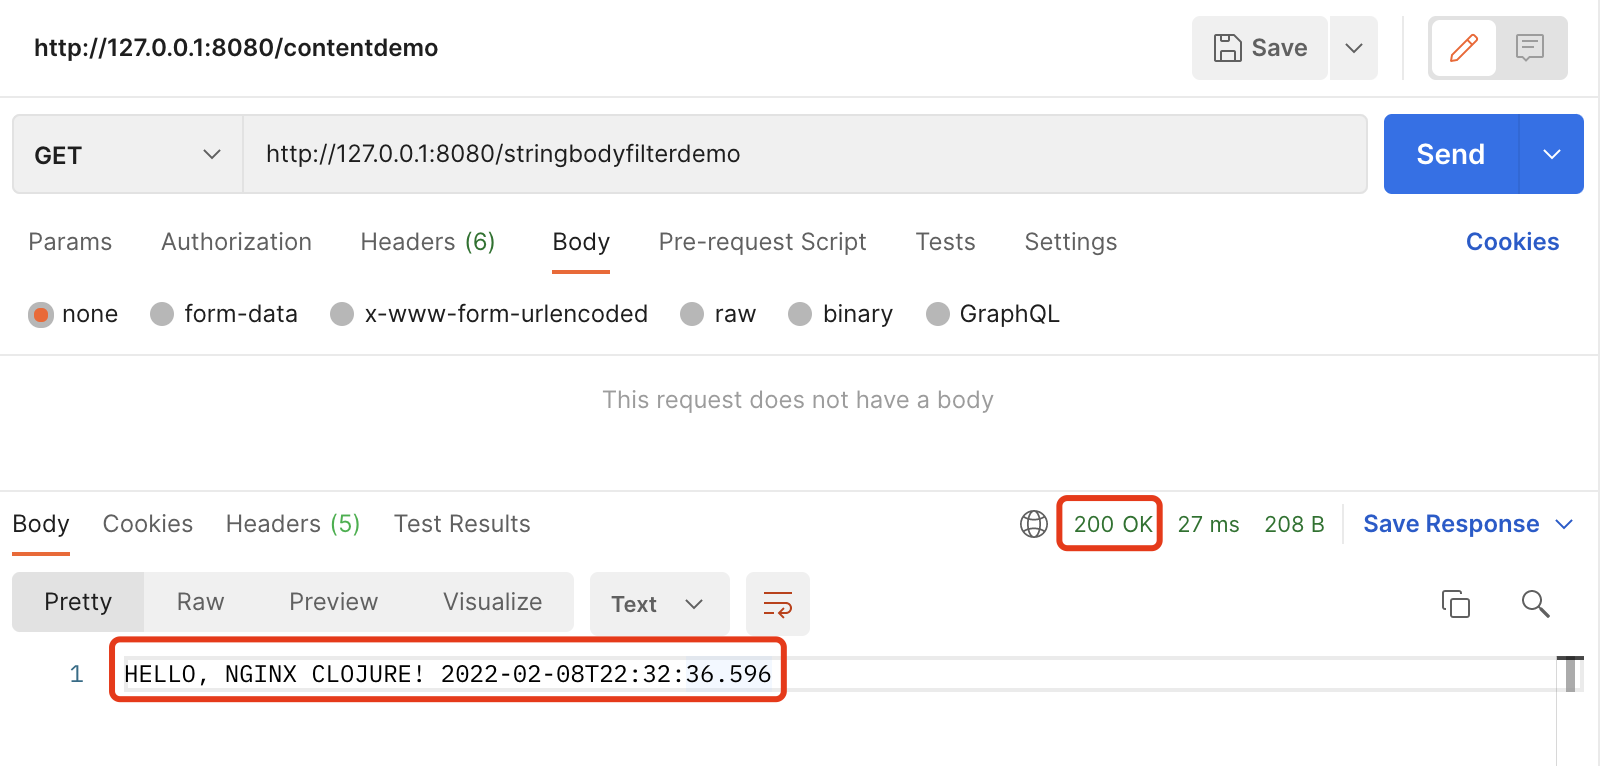
Task: Expand the Send button dropdown arrow
Action: click(1551, 155)
